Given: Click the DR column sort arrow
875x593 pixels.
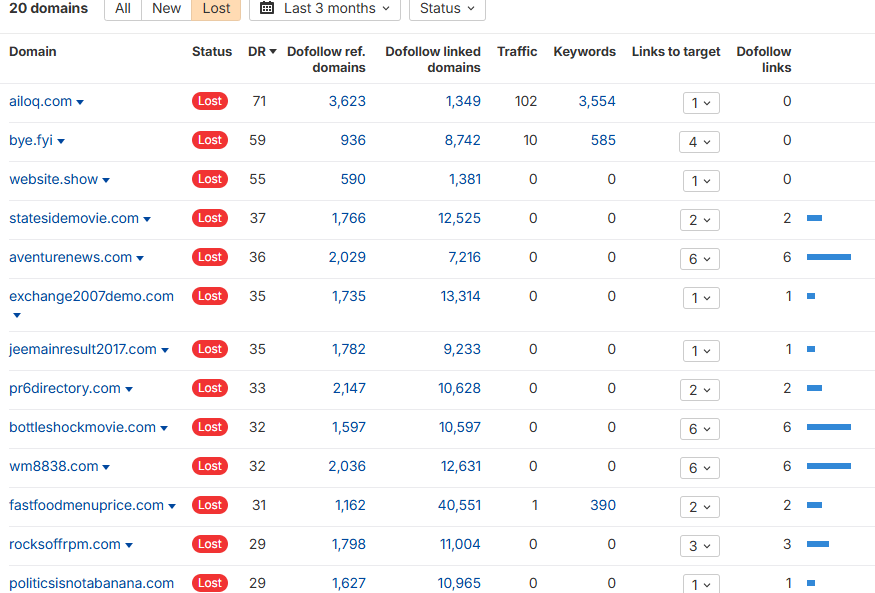Looking at the screenshot, I should pos(273,52).
